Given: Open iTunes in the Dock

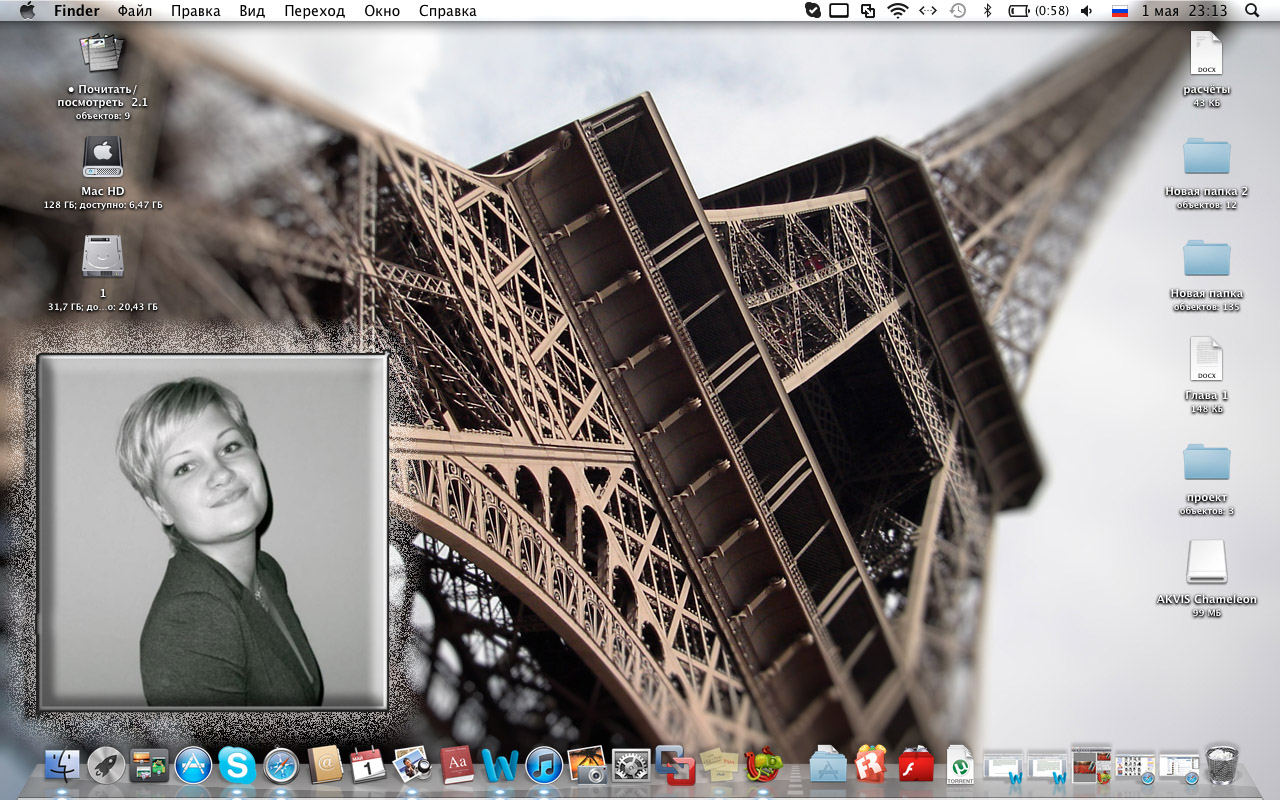Looking at the screenshot, I should (544, 766).
